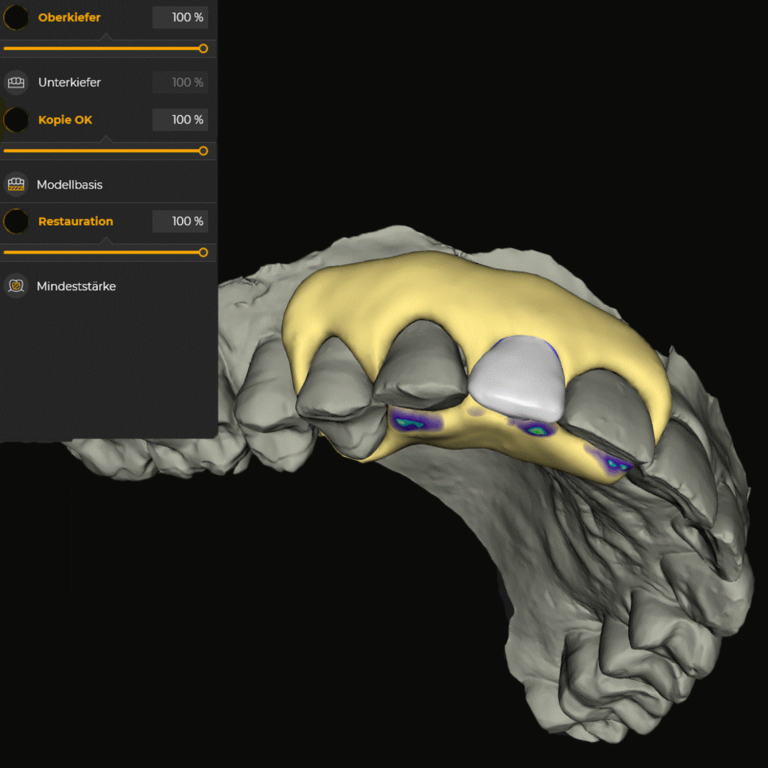Toggle the Mindeststärke thickness icon
The image size is (768, 768).
[16, 286]
